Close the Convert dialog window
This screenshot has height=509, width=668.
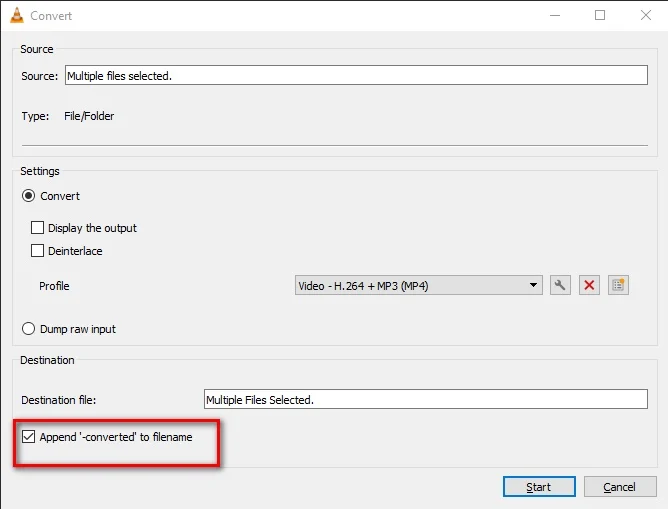646,15
